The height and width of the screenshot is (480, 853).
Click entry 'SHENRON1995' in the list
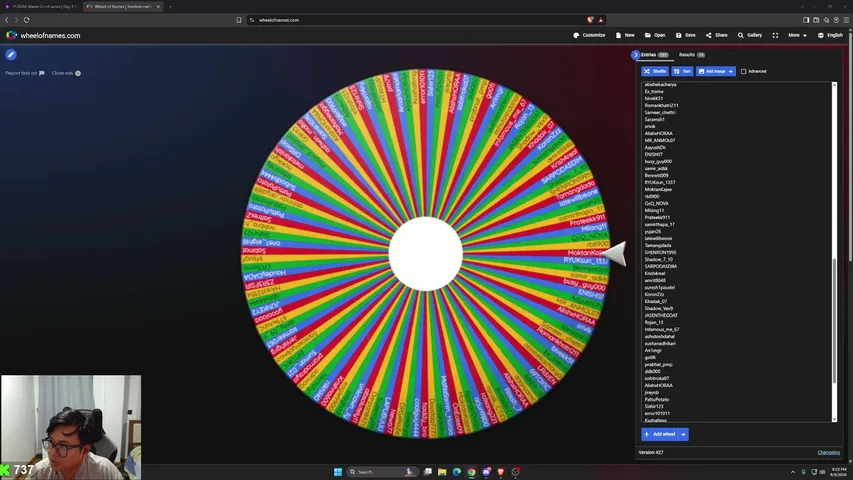[x=660, y=253]
